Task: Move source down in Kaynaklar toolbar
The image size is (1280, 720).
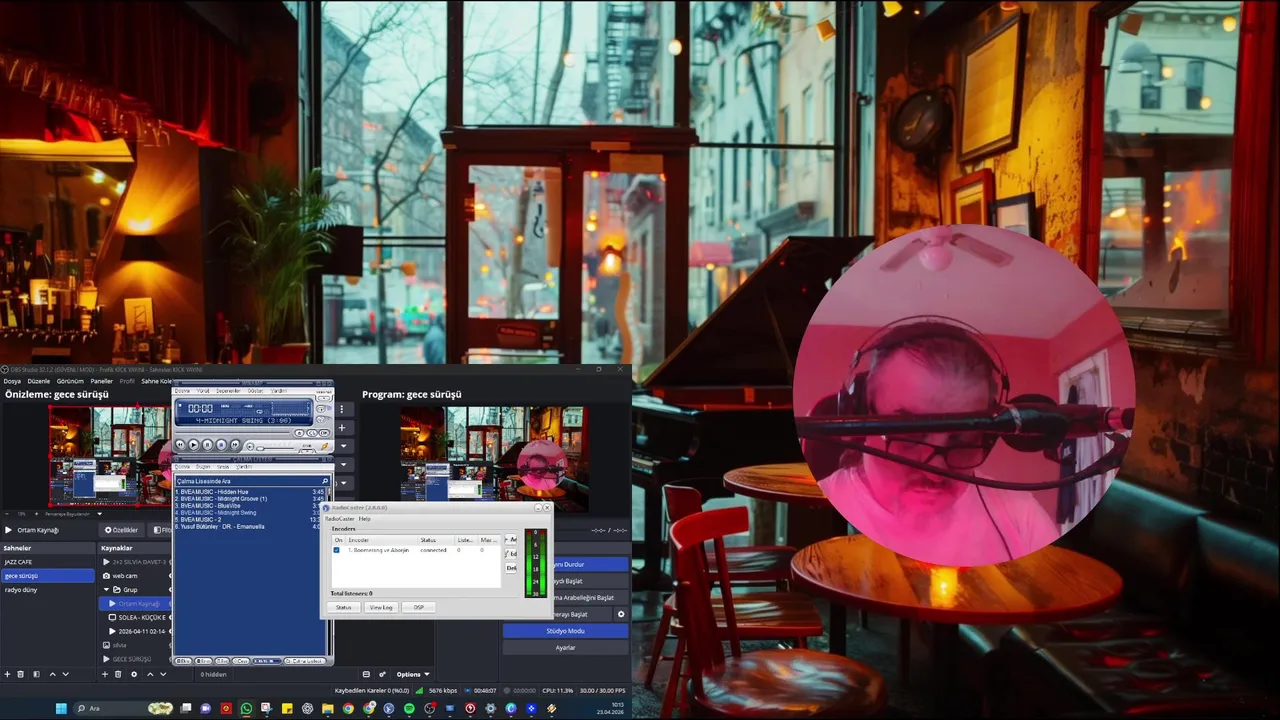Action: tap(163, 674)
